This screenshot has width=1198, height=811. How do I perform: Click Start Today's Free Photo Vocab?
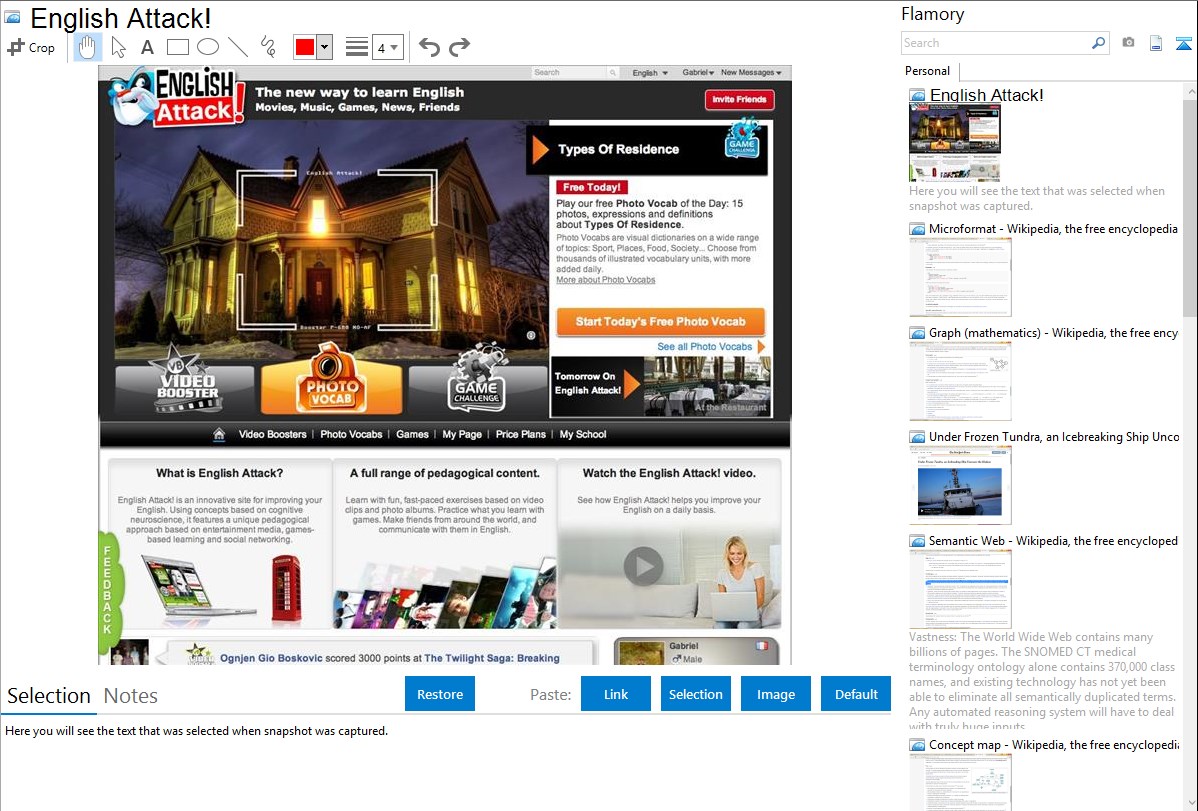pyautogui.click(x=660, y=322)
